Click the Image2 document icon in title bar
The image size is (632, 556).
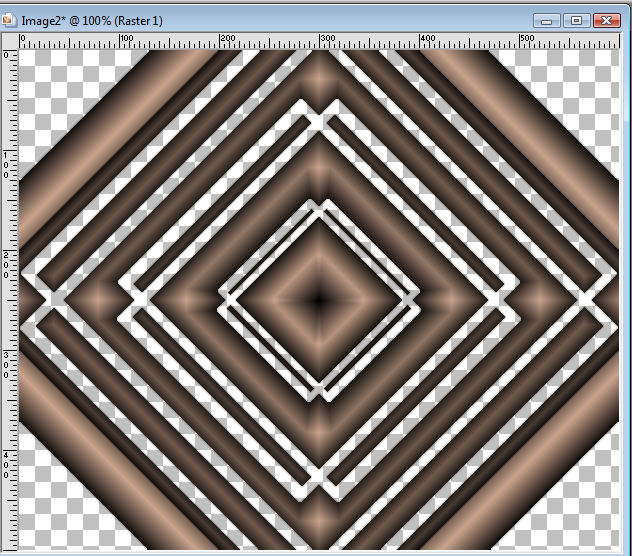pos(8,20)
